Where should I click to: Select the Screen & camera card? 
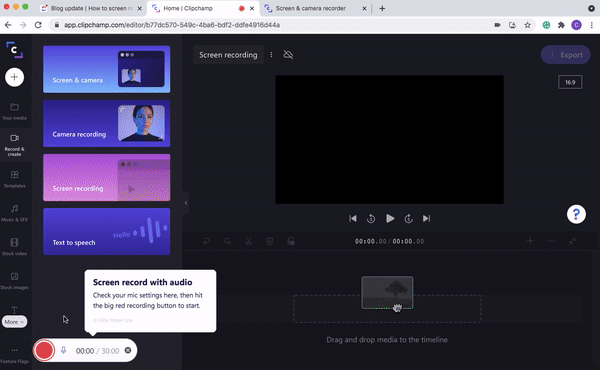107,69
